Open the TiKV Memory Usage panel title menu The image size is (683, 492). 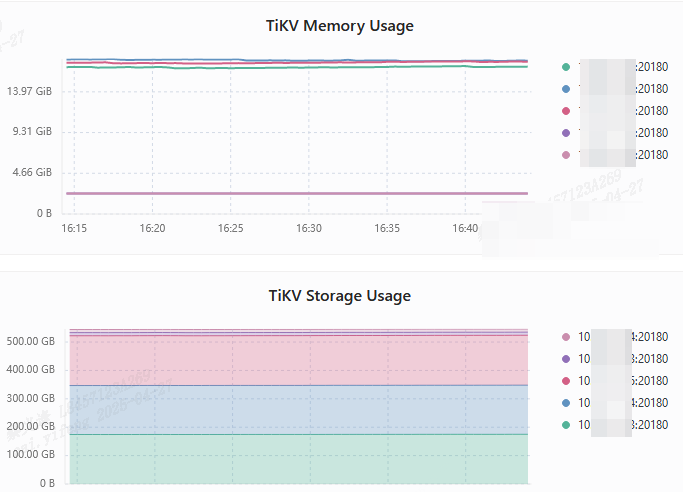(x=340, y=26)
